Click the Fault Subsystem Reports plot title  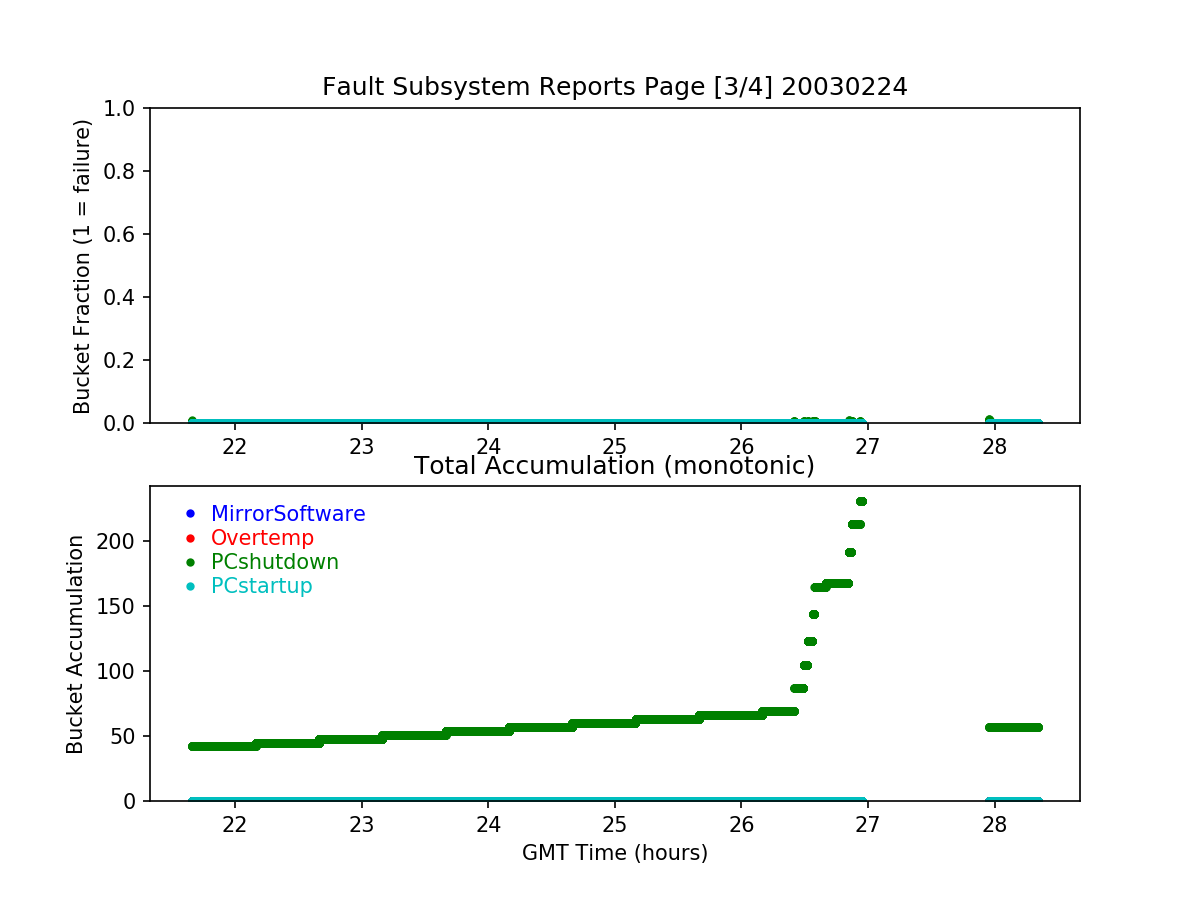point(614,87)
